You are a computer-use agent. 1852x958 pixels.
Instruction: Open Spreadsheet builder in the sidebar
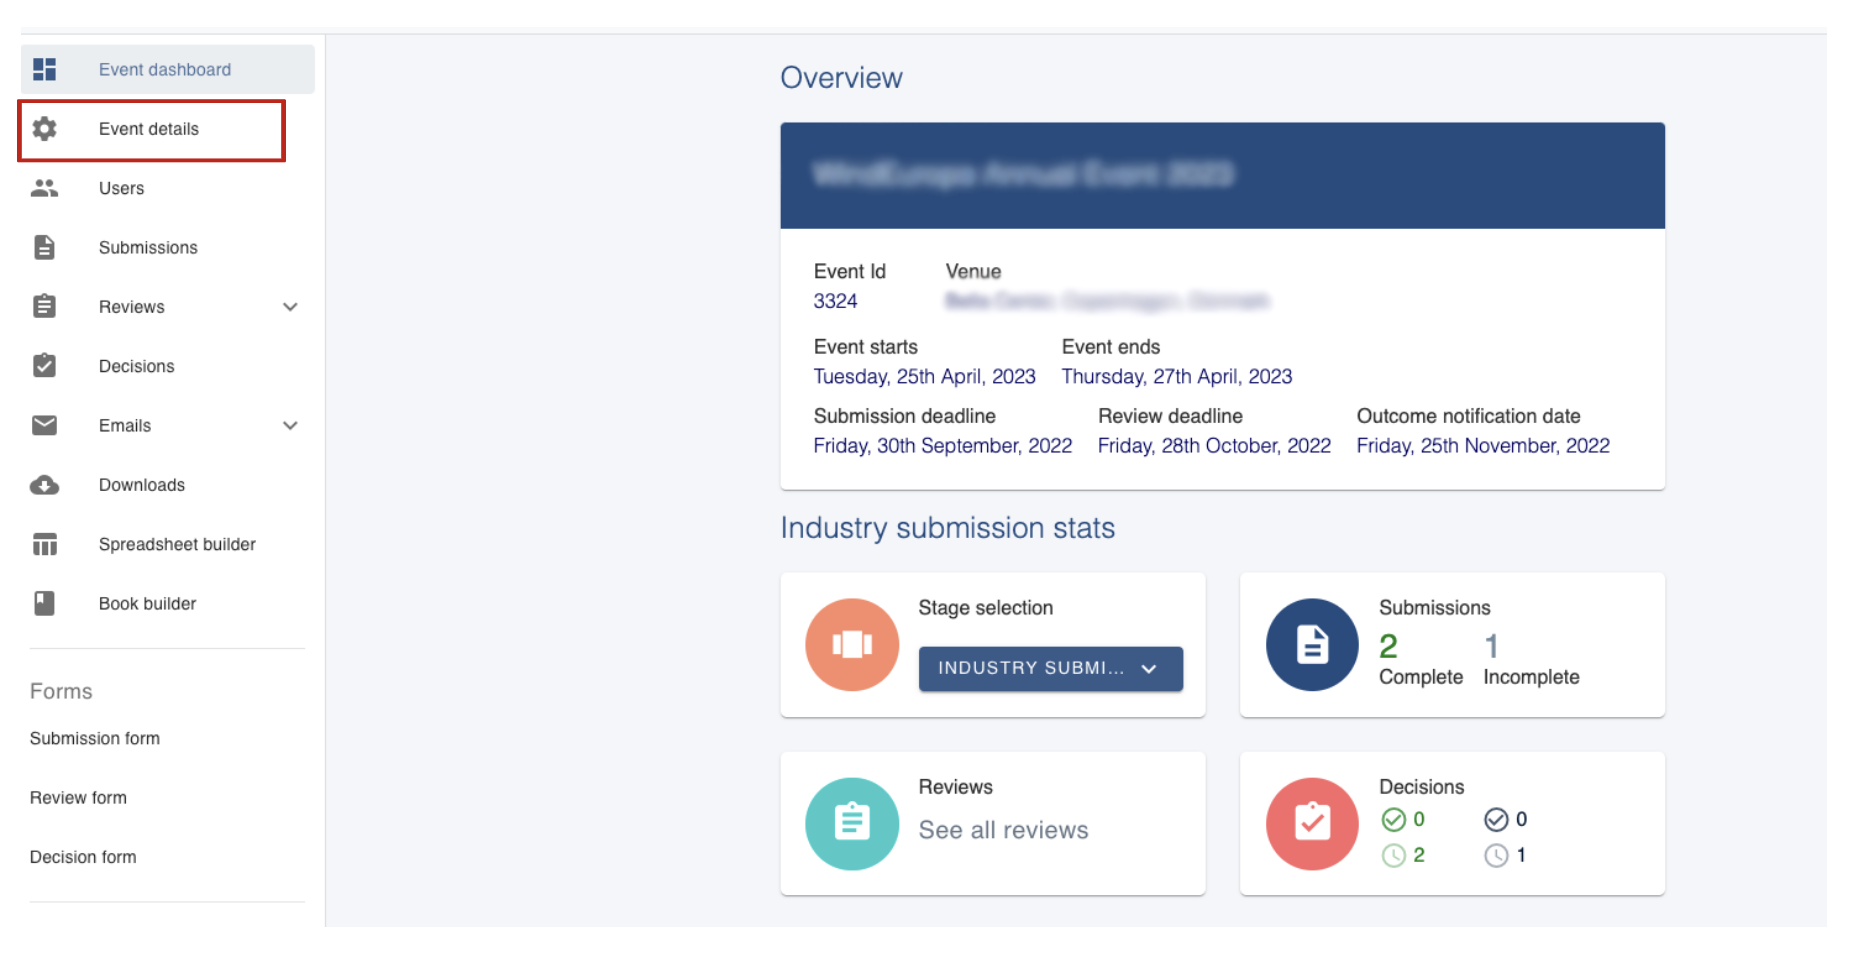[x=168, y=544]
